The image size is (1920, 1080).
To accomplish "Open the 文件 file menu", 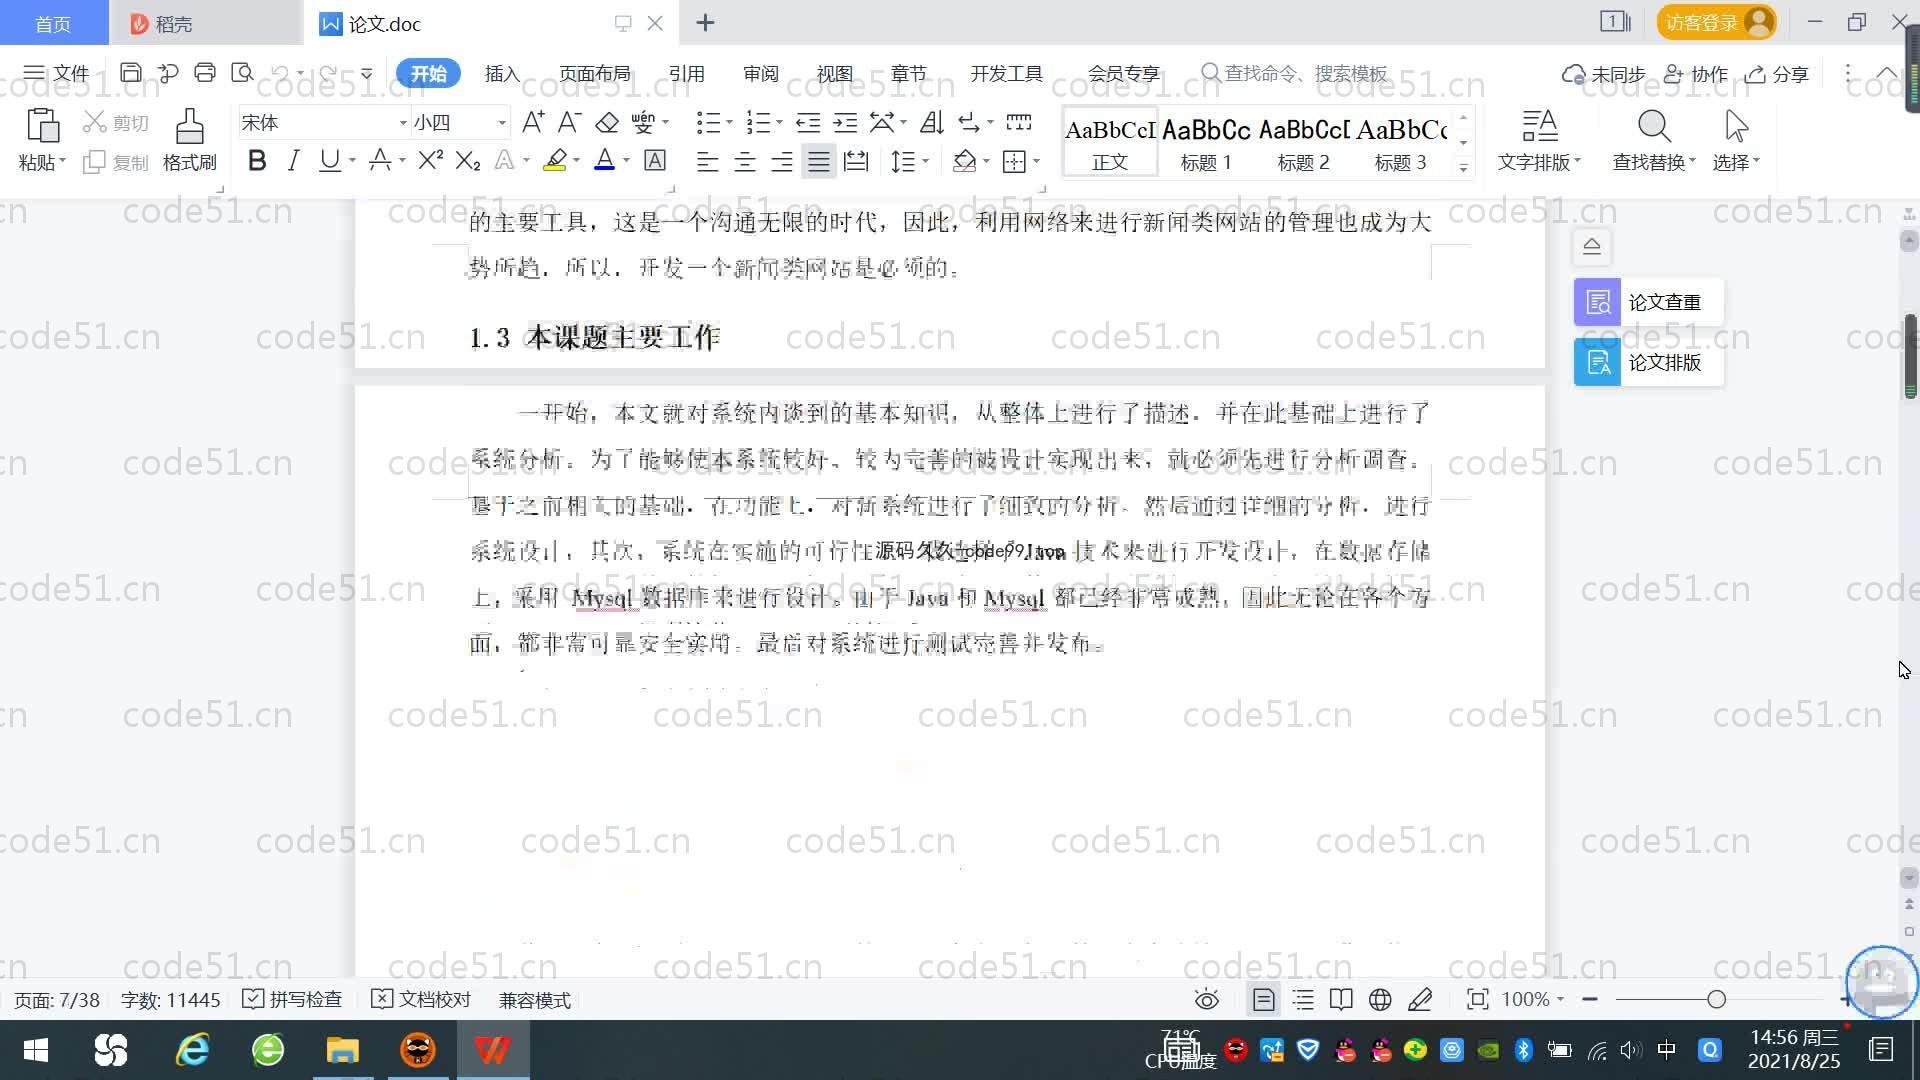I will (56, 73).
